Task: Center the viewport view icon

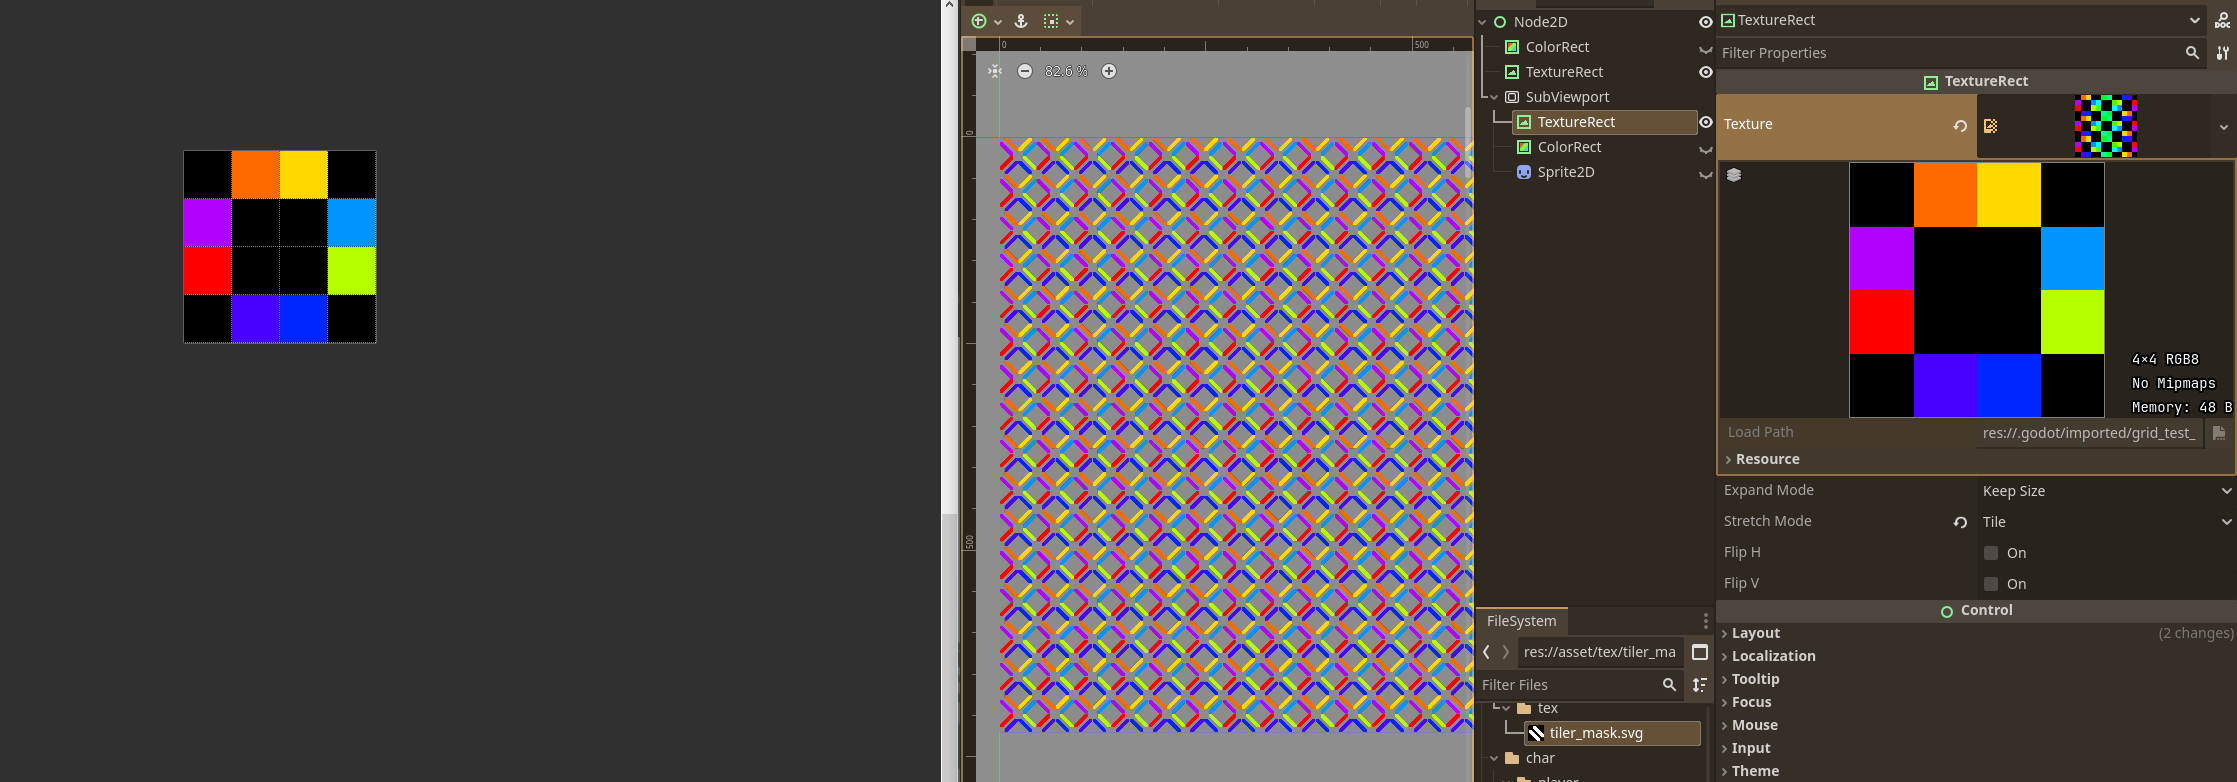Action: (995, 71)
